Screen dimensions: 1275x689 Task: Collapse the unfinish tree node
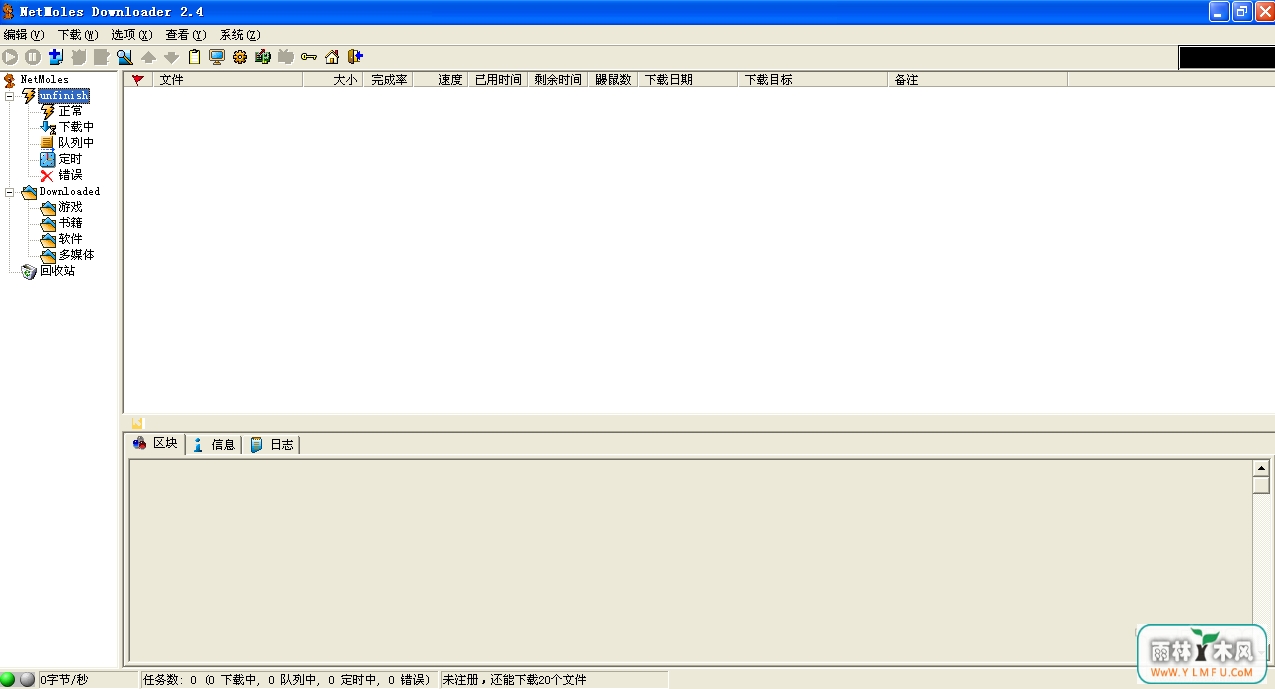click(x=11, y=96)
